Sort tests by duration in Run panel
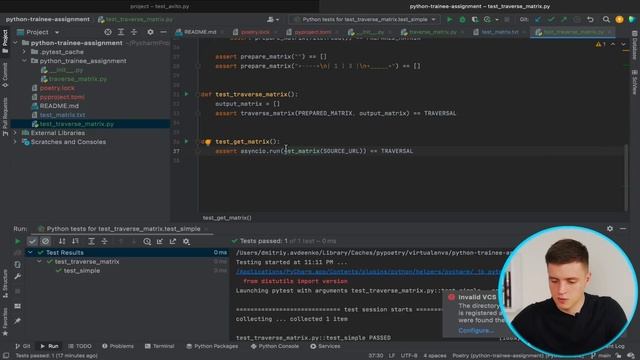The height and width of the screenshot is (360, 640). [75, 241]
